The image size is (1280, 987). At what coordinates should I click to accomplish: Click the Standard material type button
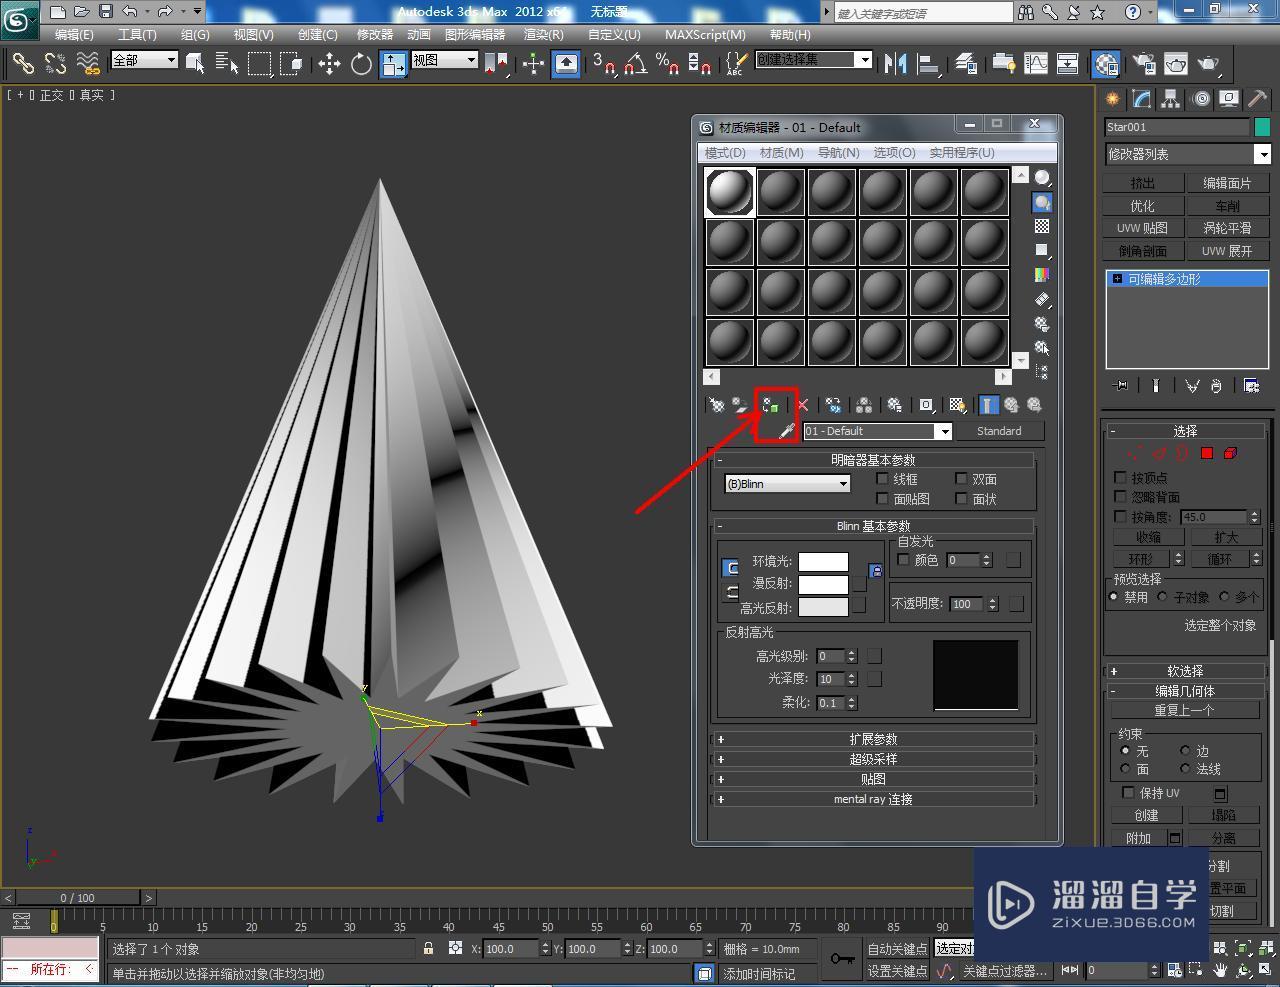(x=999, y=431)
